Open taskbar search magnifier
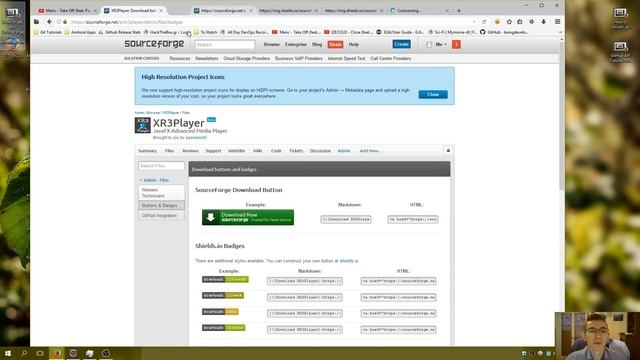The width and height of the screenshot is (640, 360). pos(24,353)
